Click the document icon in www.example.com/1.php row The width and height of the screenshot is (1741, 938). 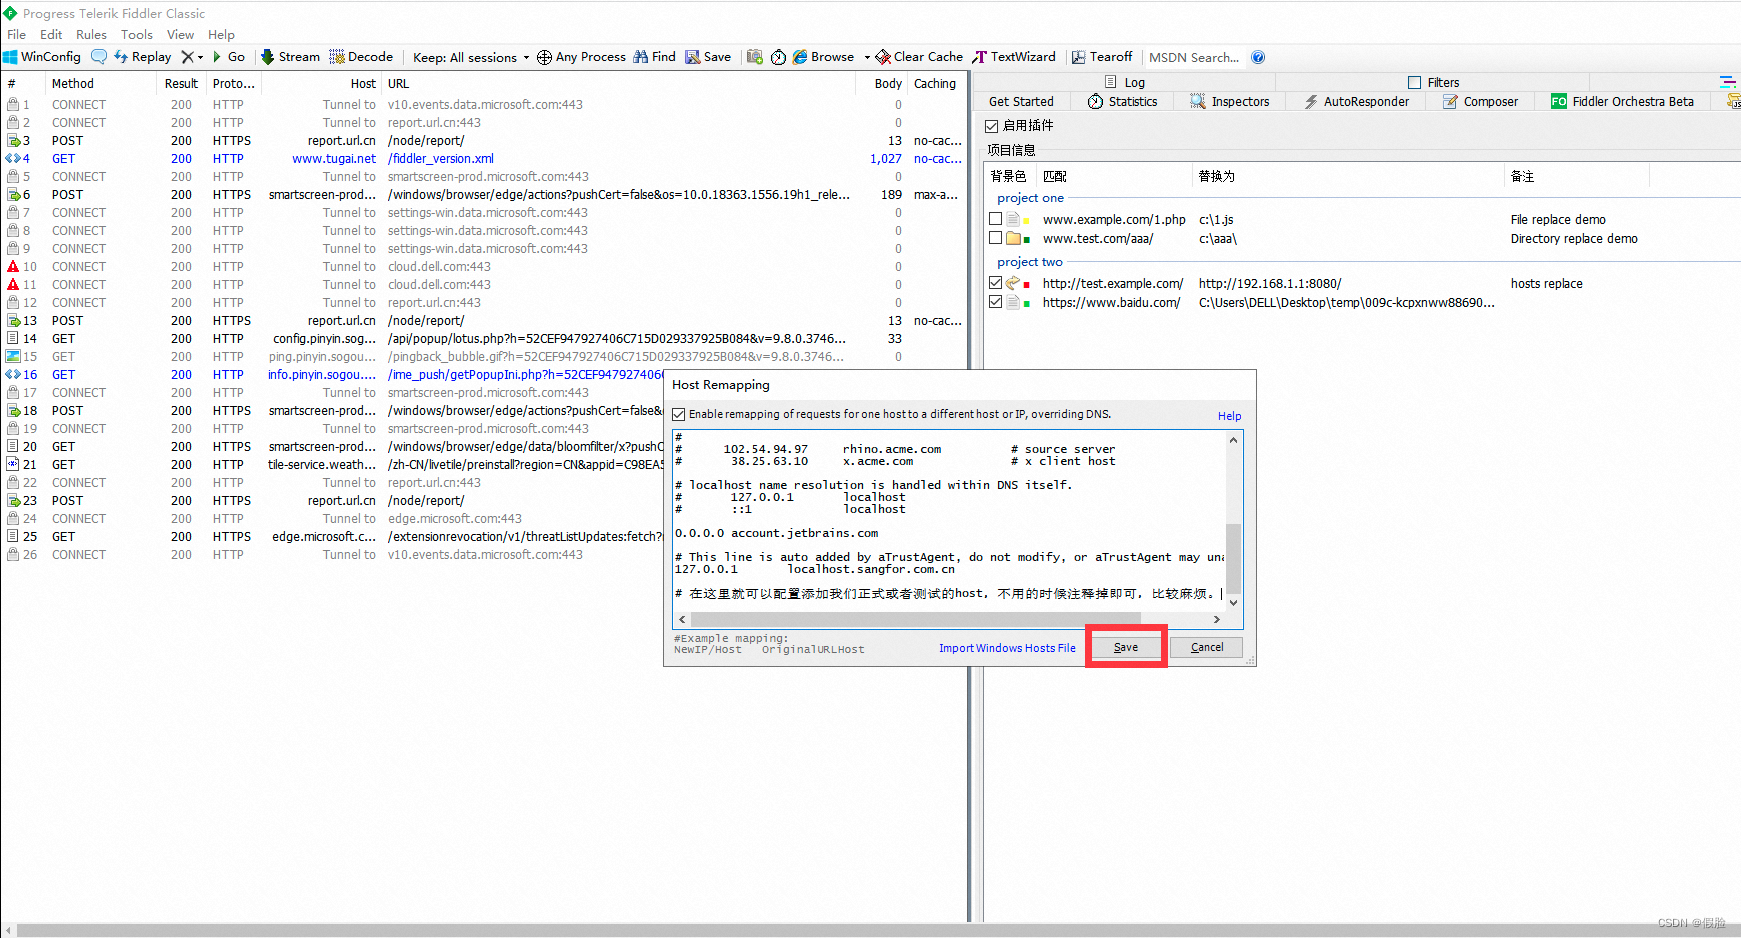click(x=1013, y=220)
